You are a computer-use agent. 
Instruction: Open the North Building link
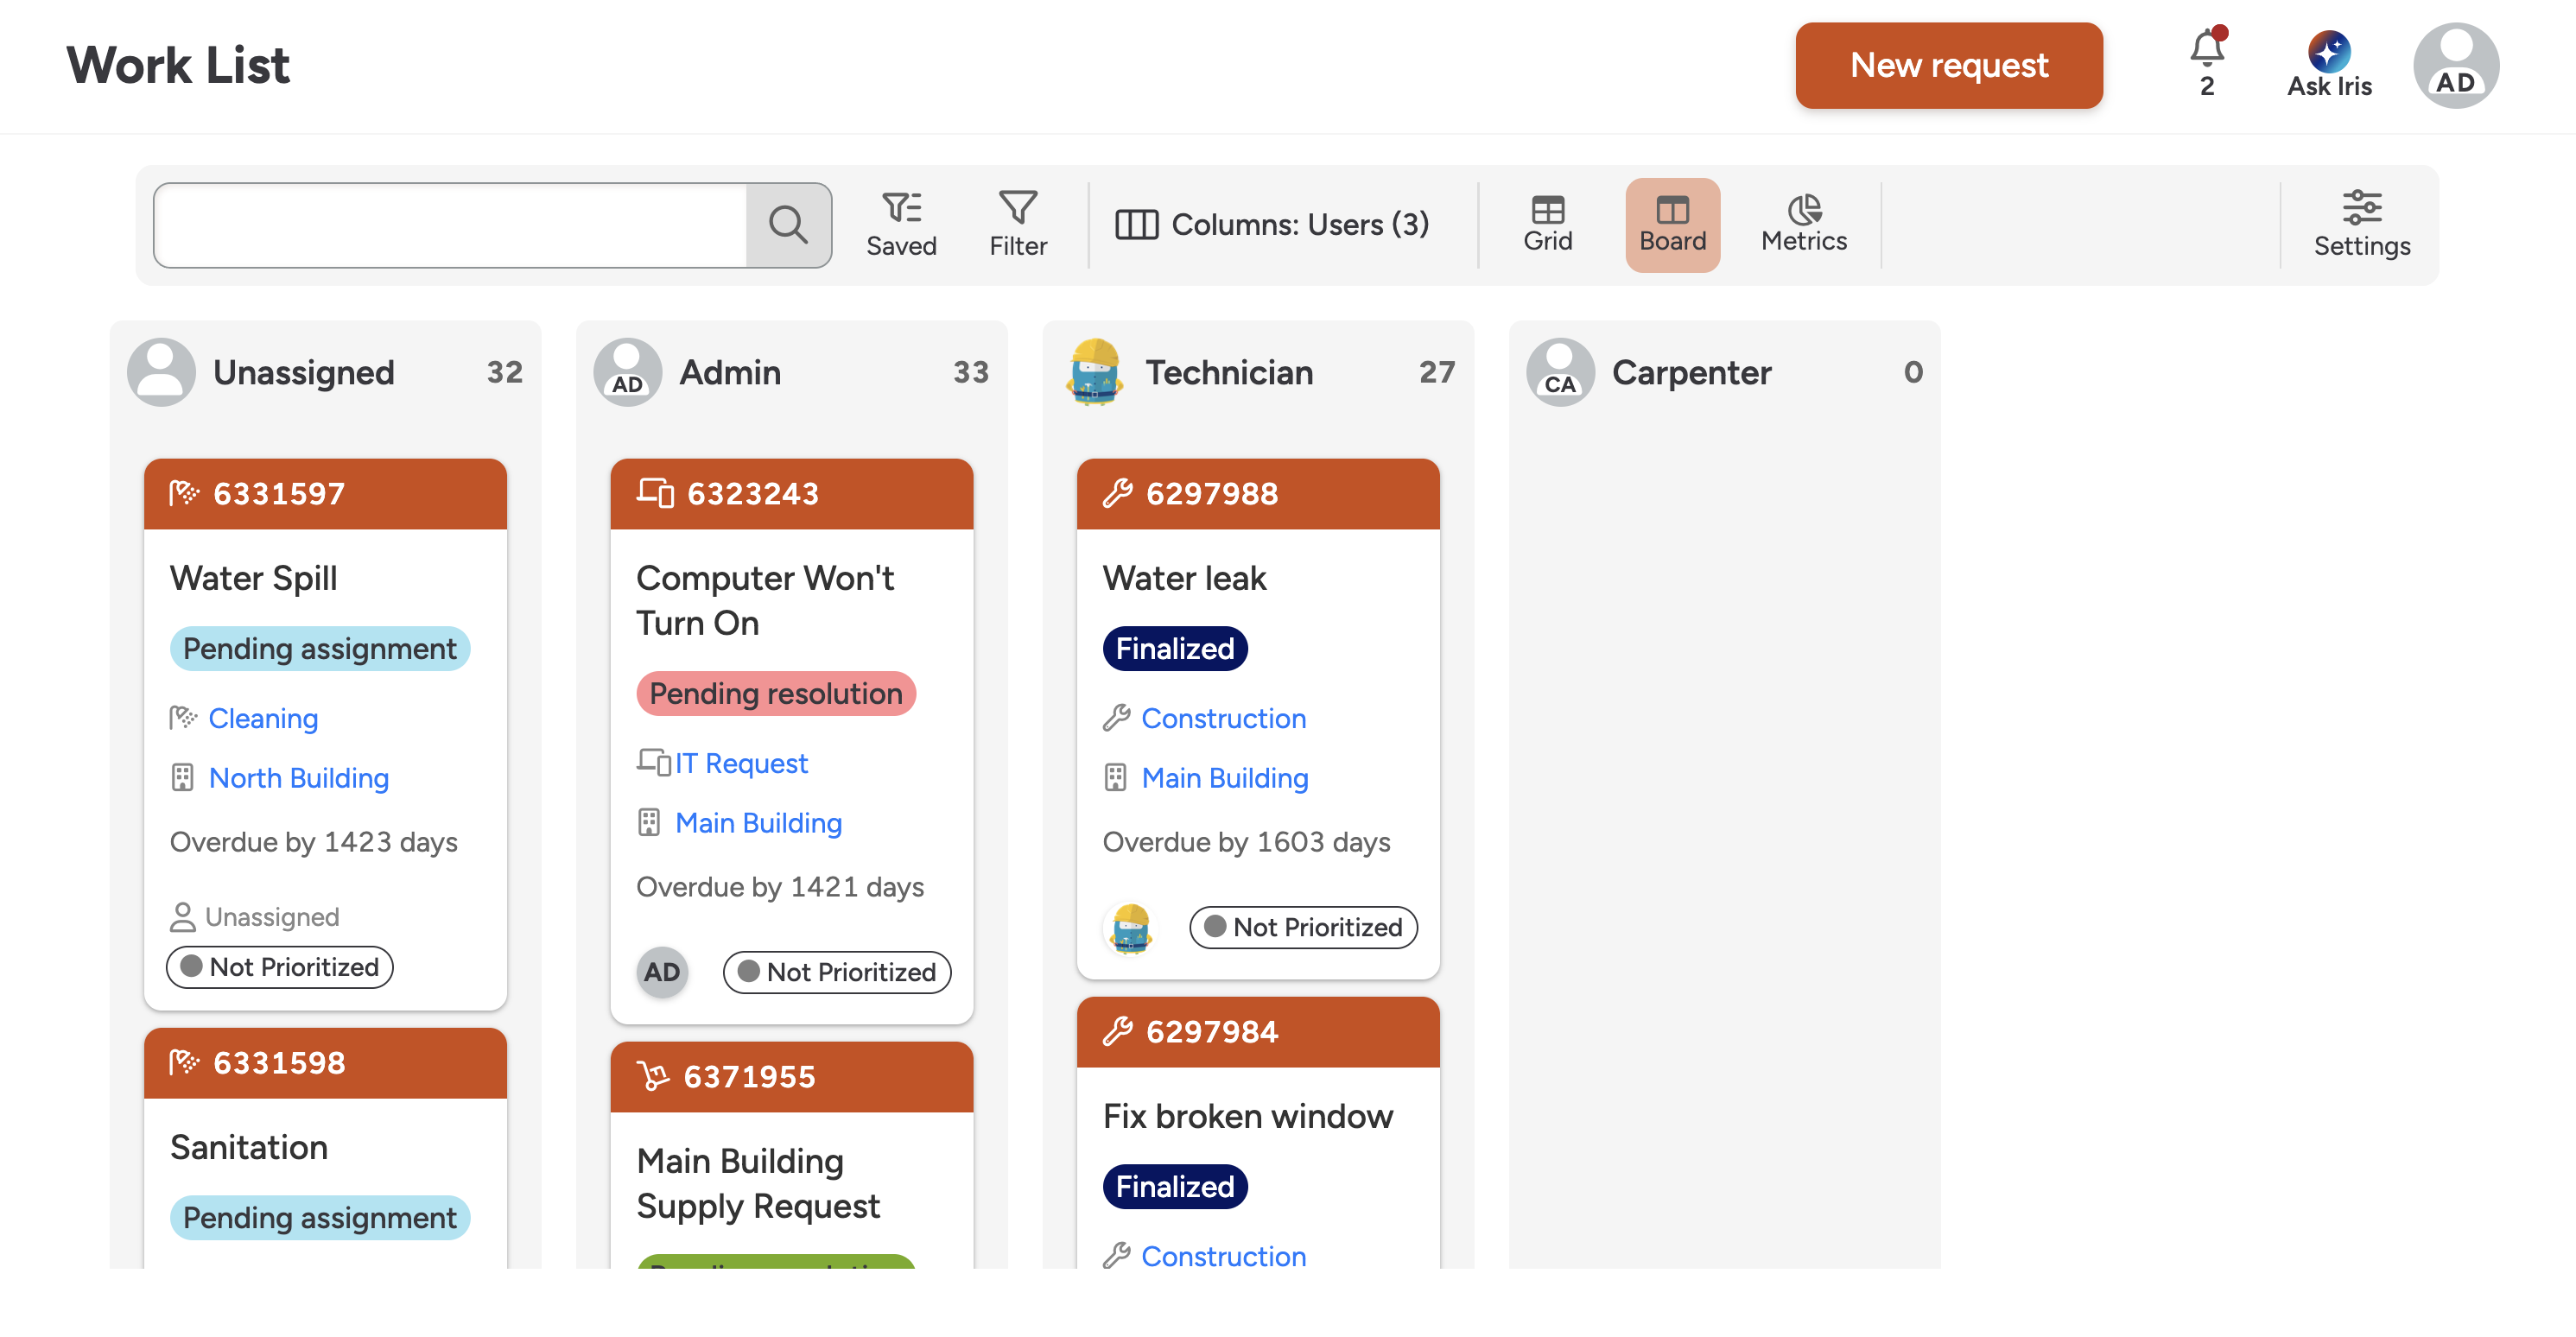298,778
